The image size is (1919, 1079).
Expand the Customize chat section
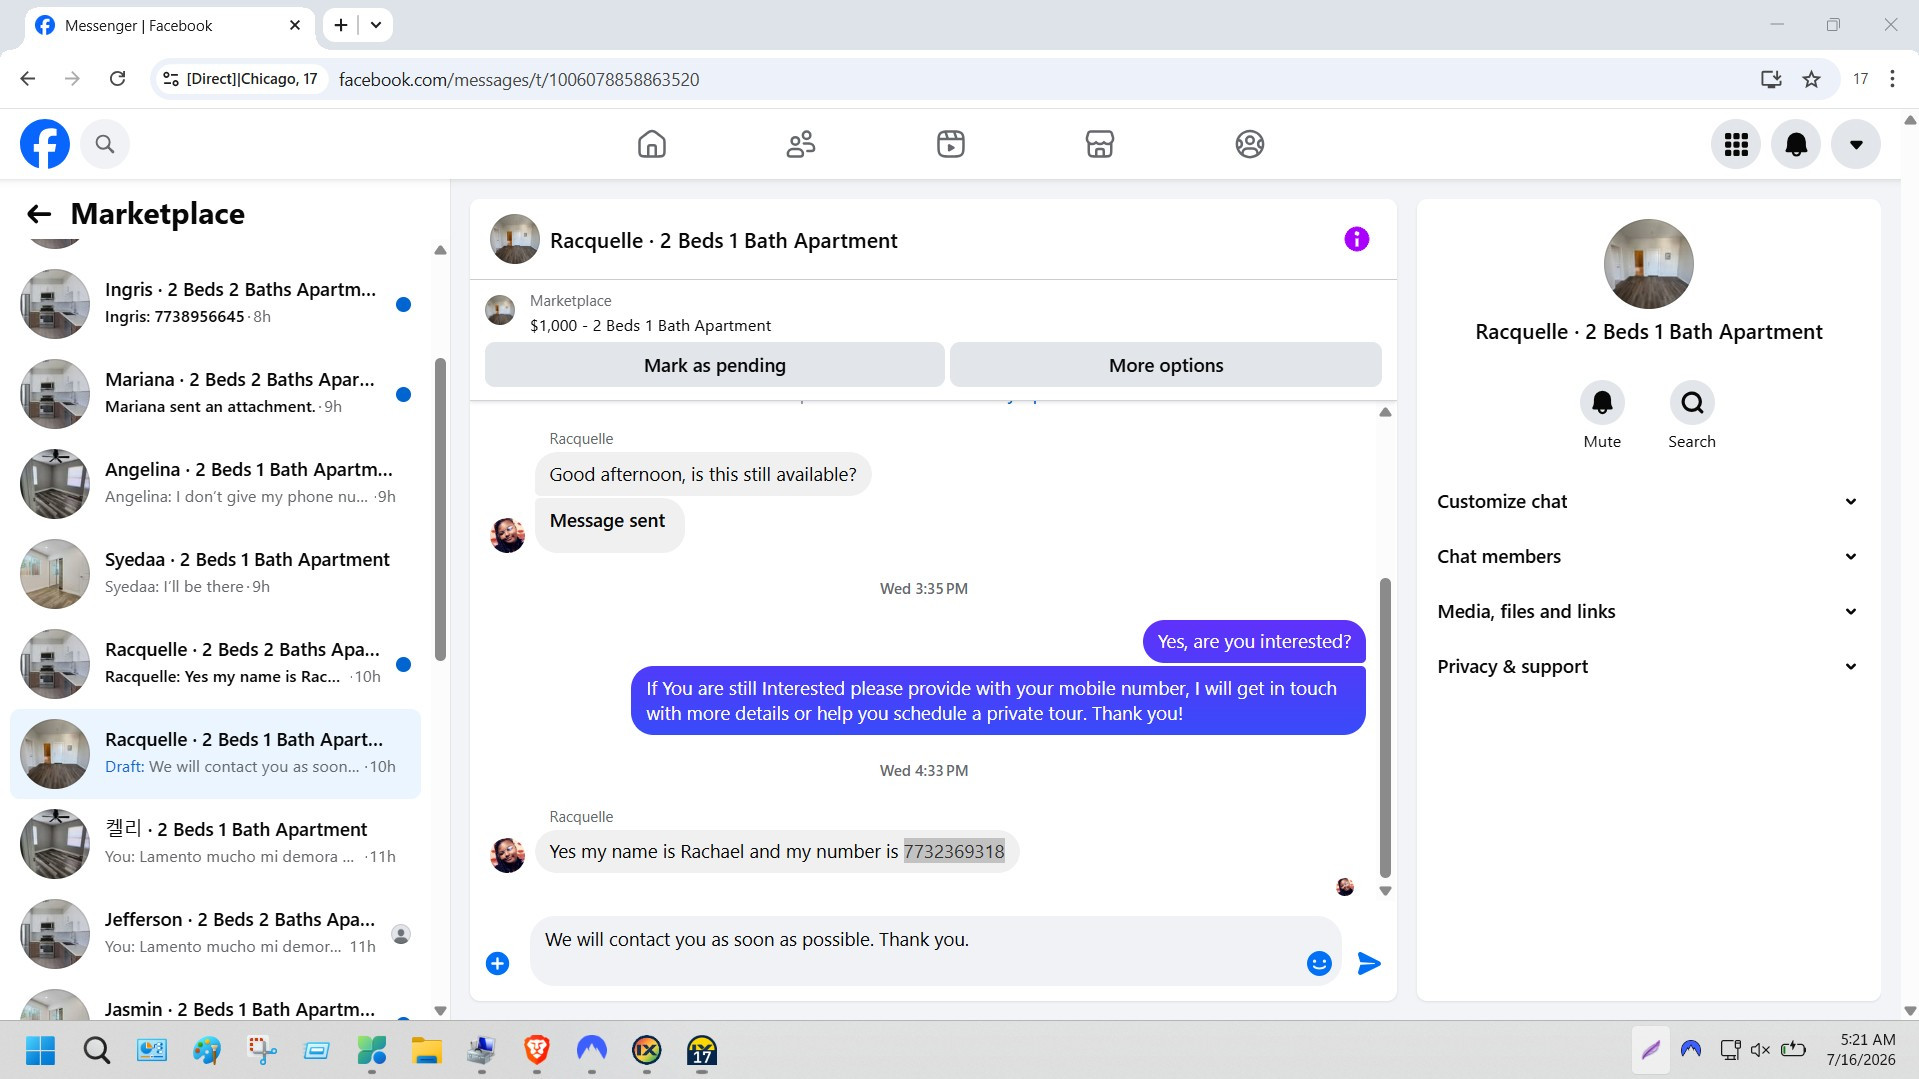coord(1648,502)
